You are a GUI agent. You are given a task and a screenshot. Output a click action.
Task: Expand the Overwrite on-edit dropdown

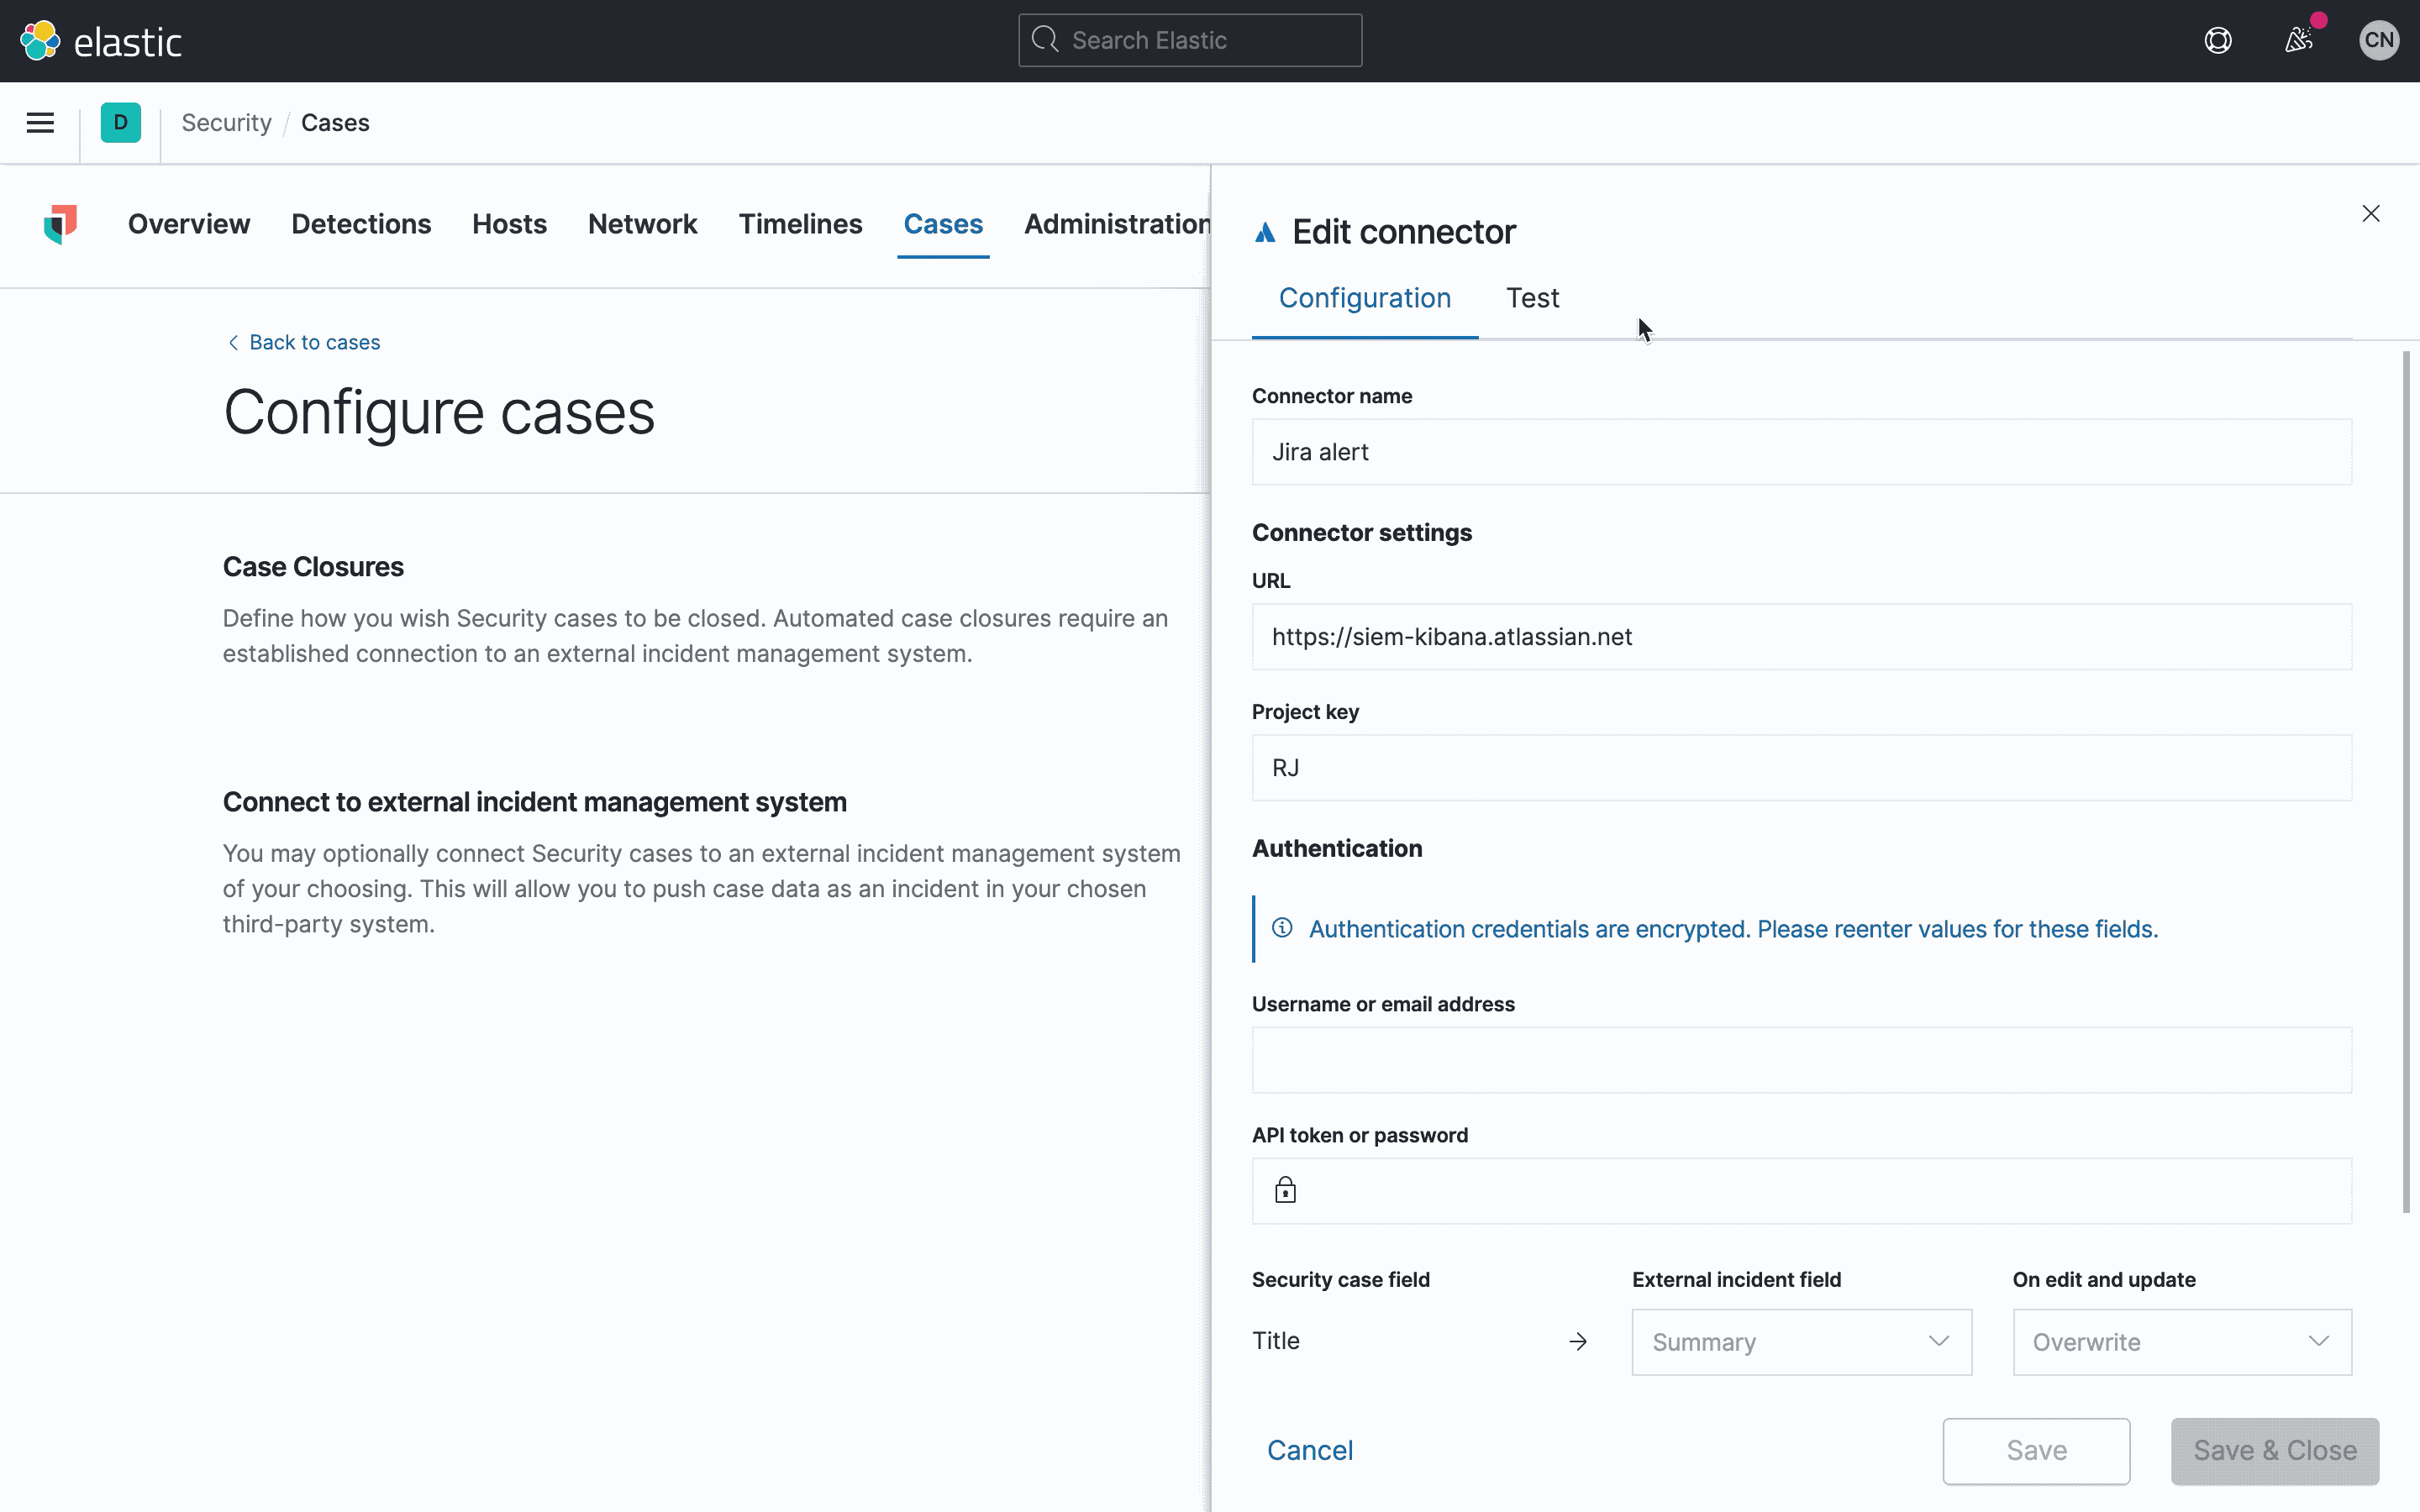pos(2181,1342)
